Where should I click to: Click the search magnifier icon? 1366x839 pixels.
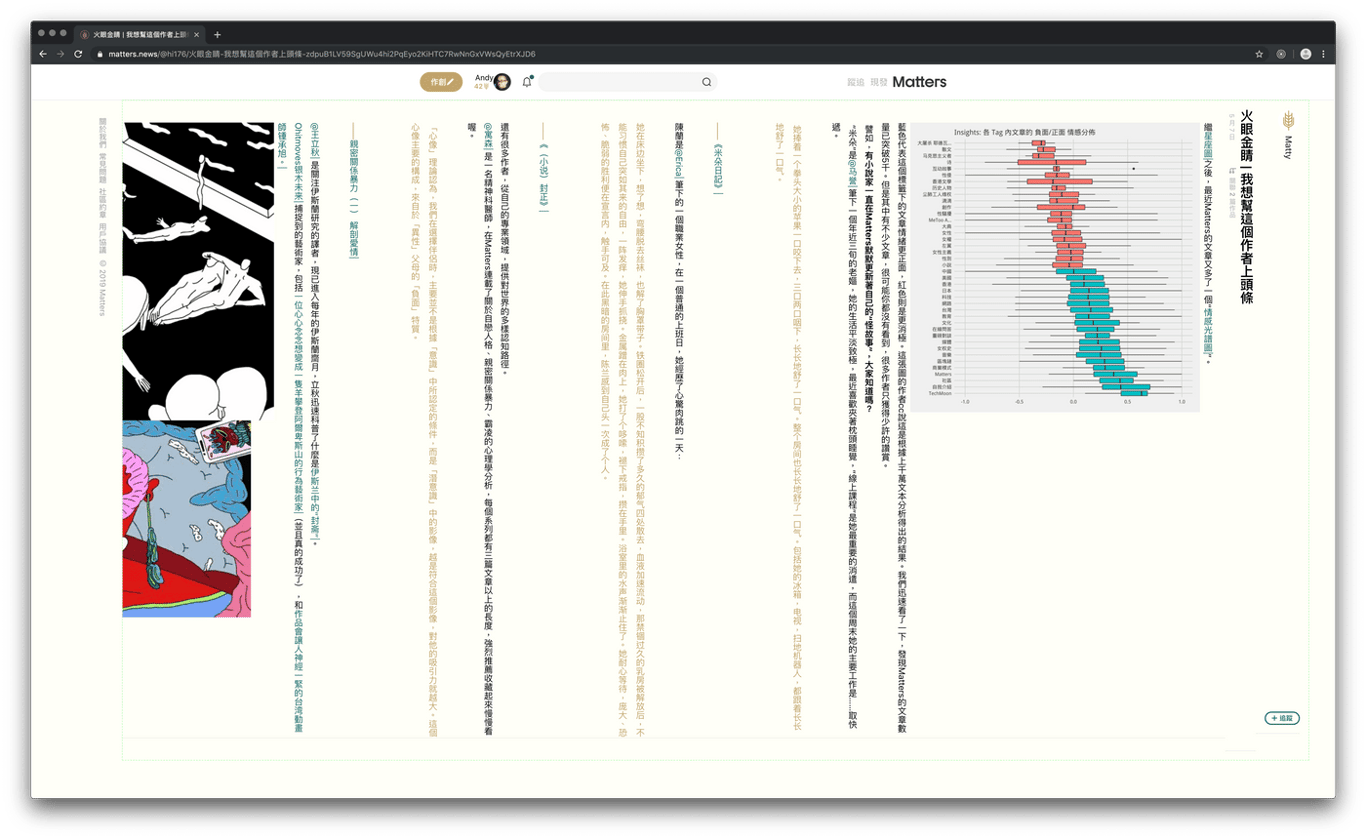pos(706,82)
